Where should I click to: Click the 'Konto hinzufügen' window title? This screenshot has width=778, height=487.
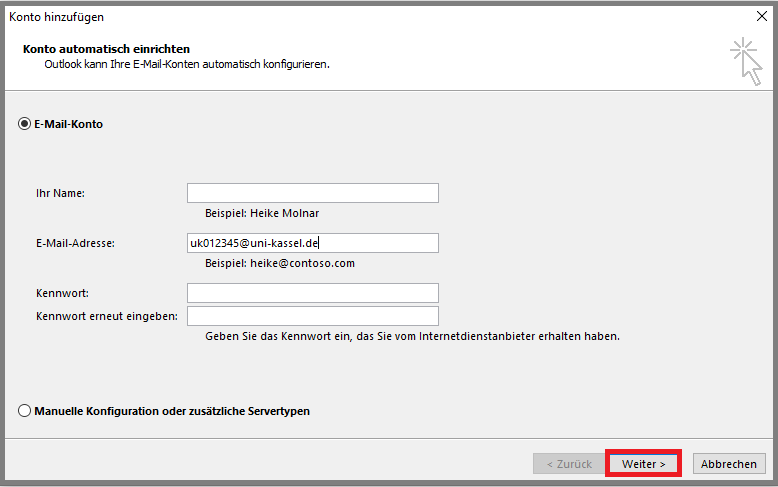coord(57,17)
